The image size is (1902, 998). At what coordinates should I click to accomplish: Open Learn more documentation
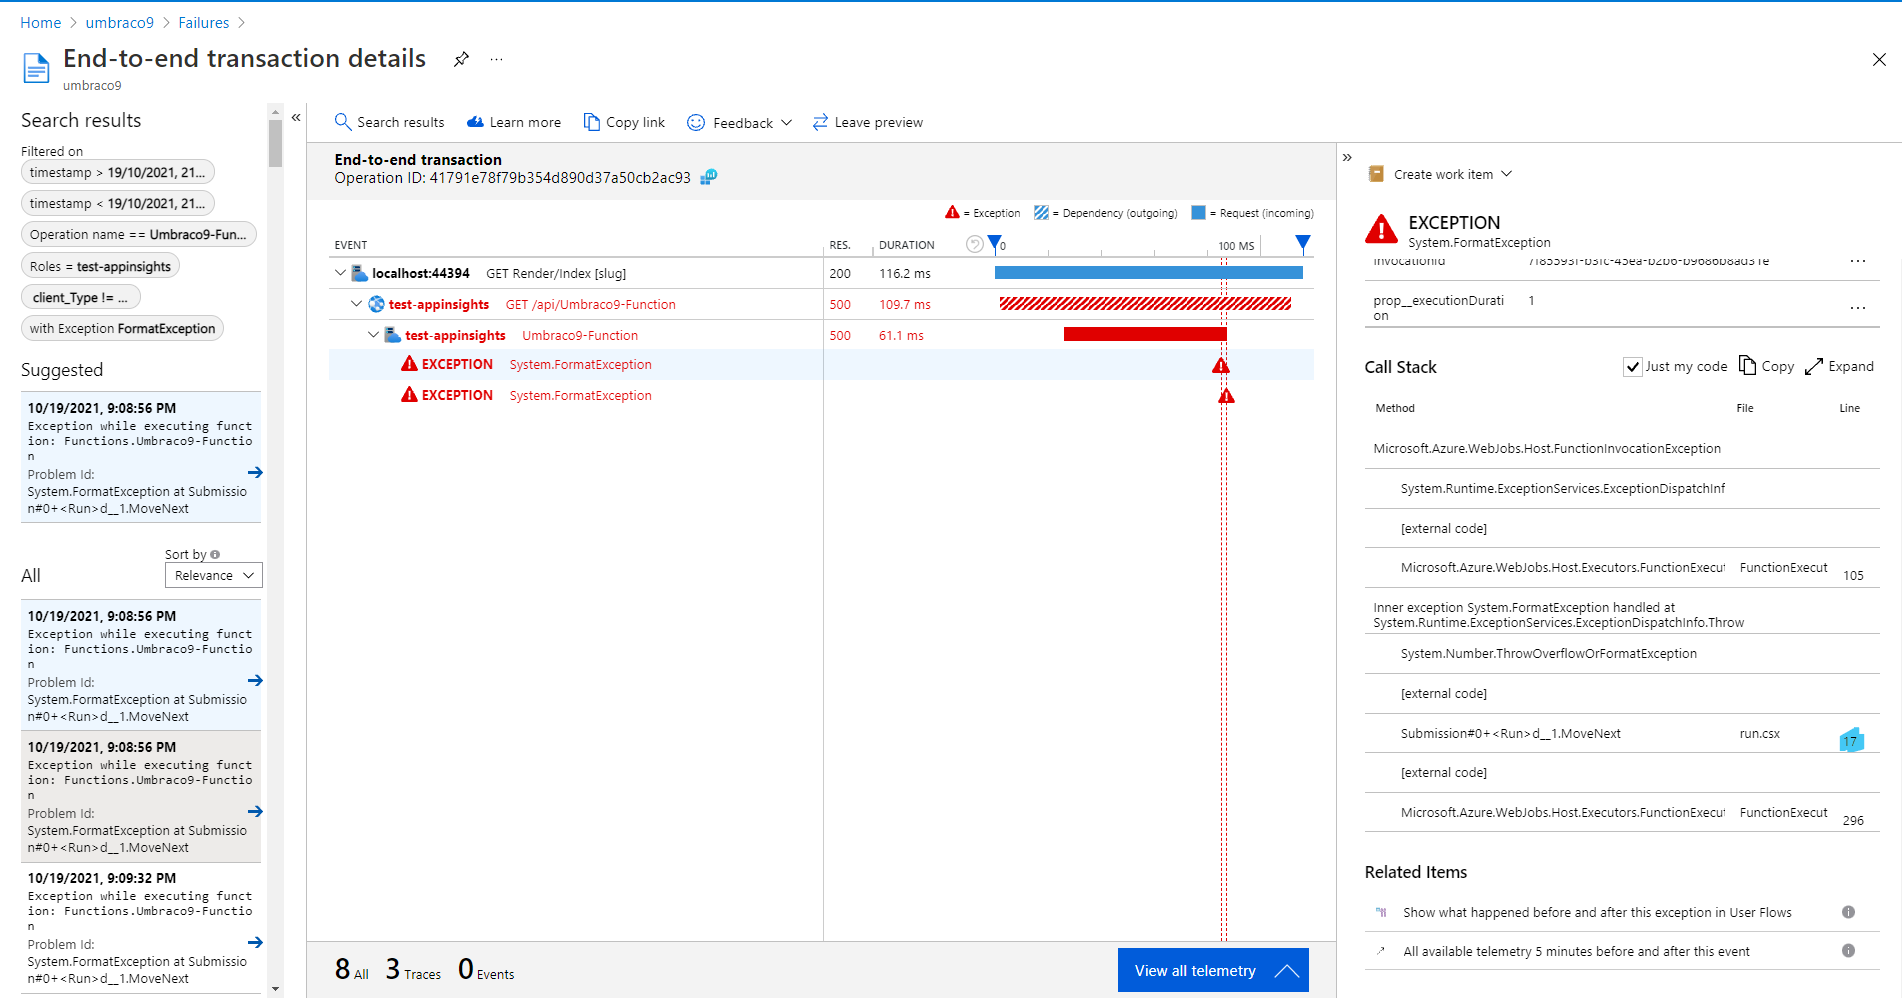coord(514,122)
